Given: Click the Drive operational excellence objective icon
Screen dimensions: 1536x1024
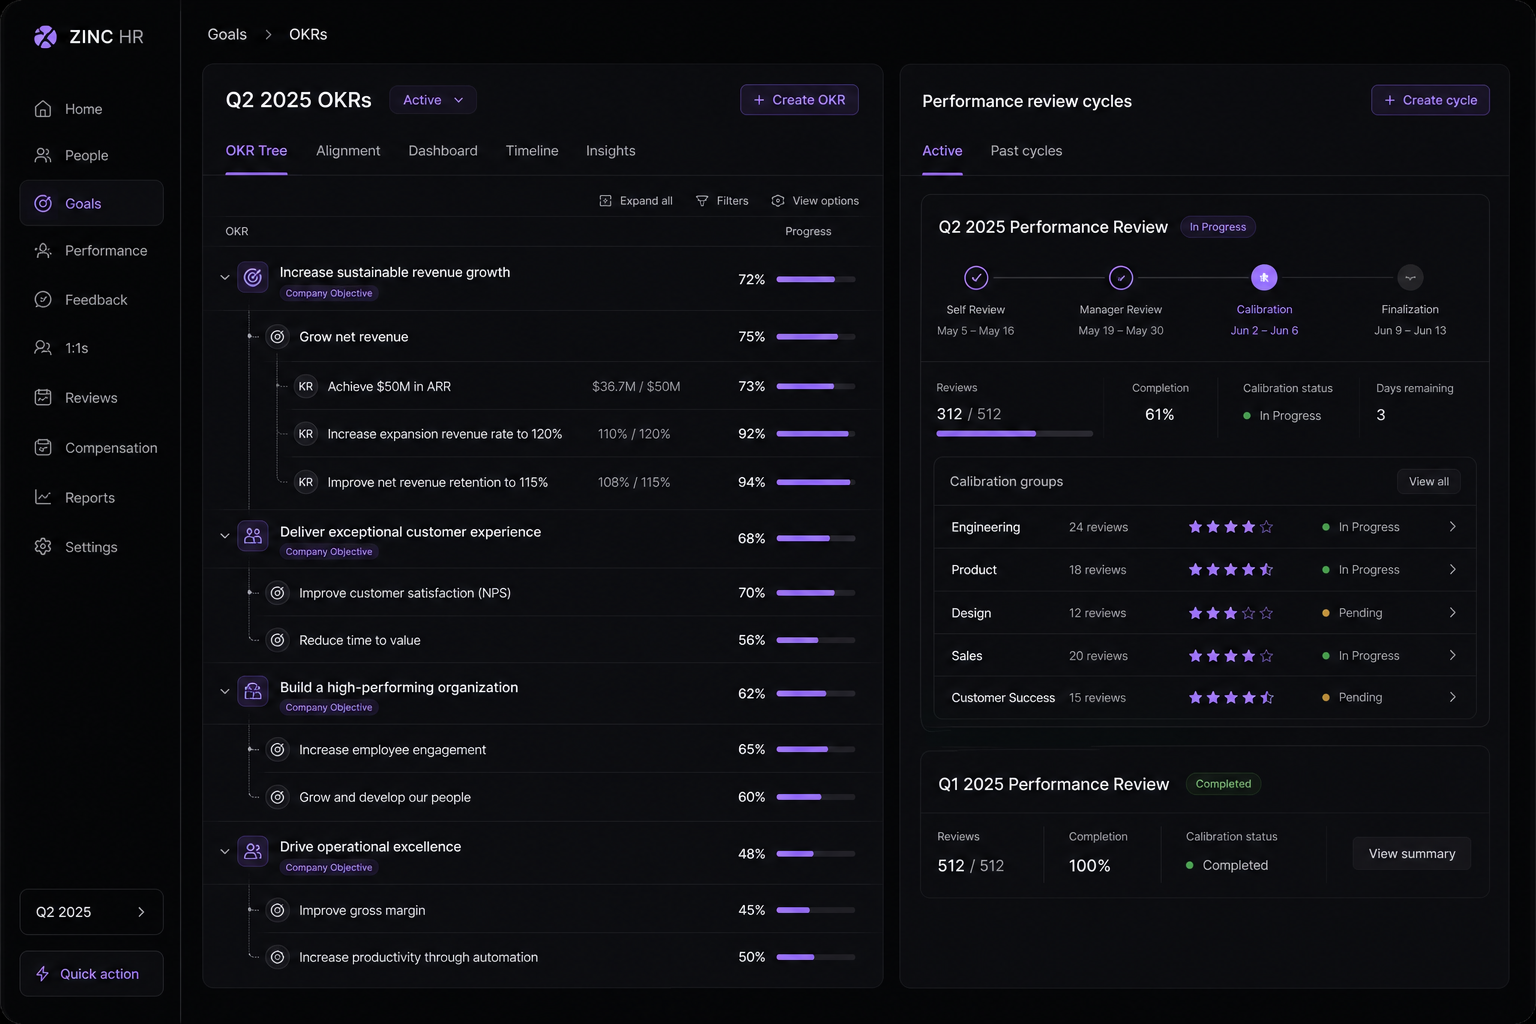Looking at the screenshot, I should 253,851.
